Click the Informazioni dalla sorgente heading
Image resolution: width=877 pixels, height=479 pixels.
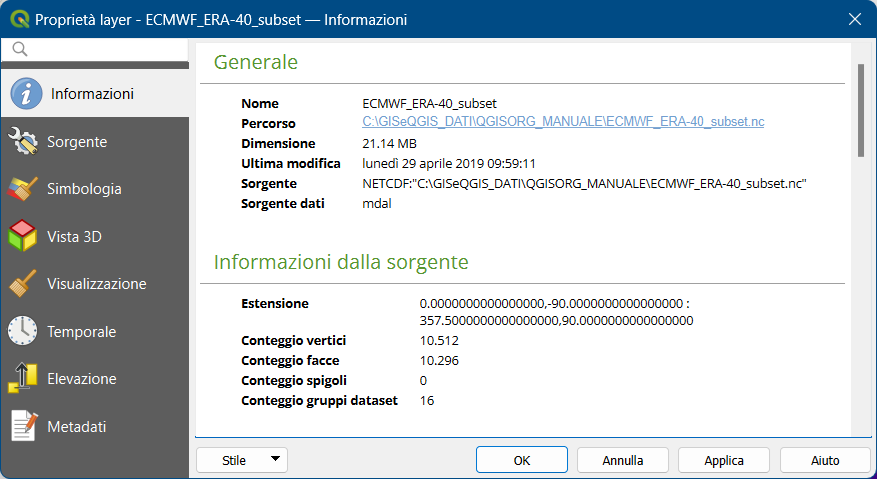[x=341, y=262]
